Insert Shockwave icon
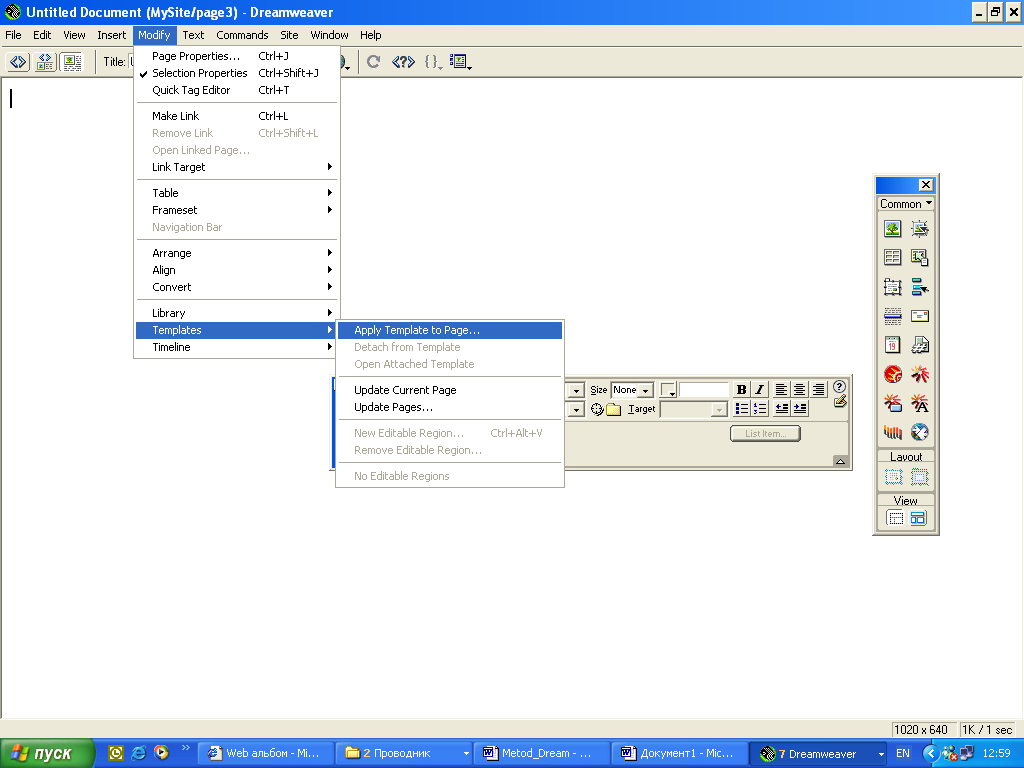Screen dimensions: 1024x768 (x=893, y=432)
